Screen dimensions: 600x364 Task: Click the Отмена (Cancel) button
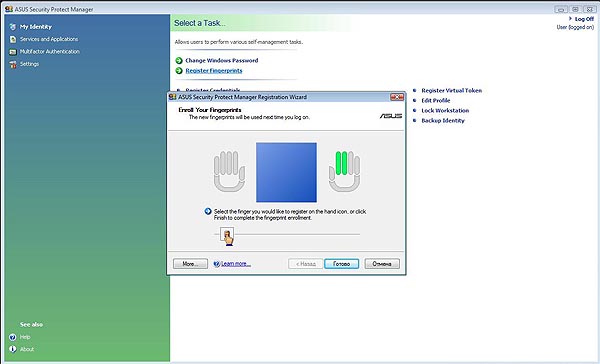382,264
